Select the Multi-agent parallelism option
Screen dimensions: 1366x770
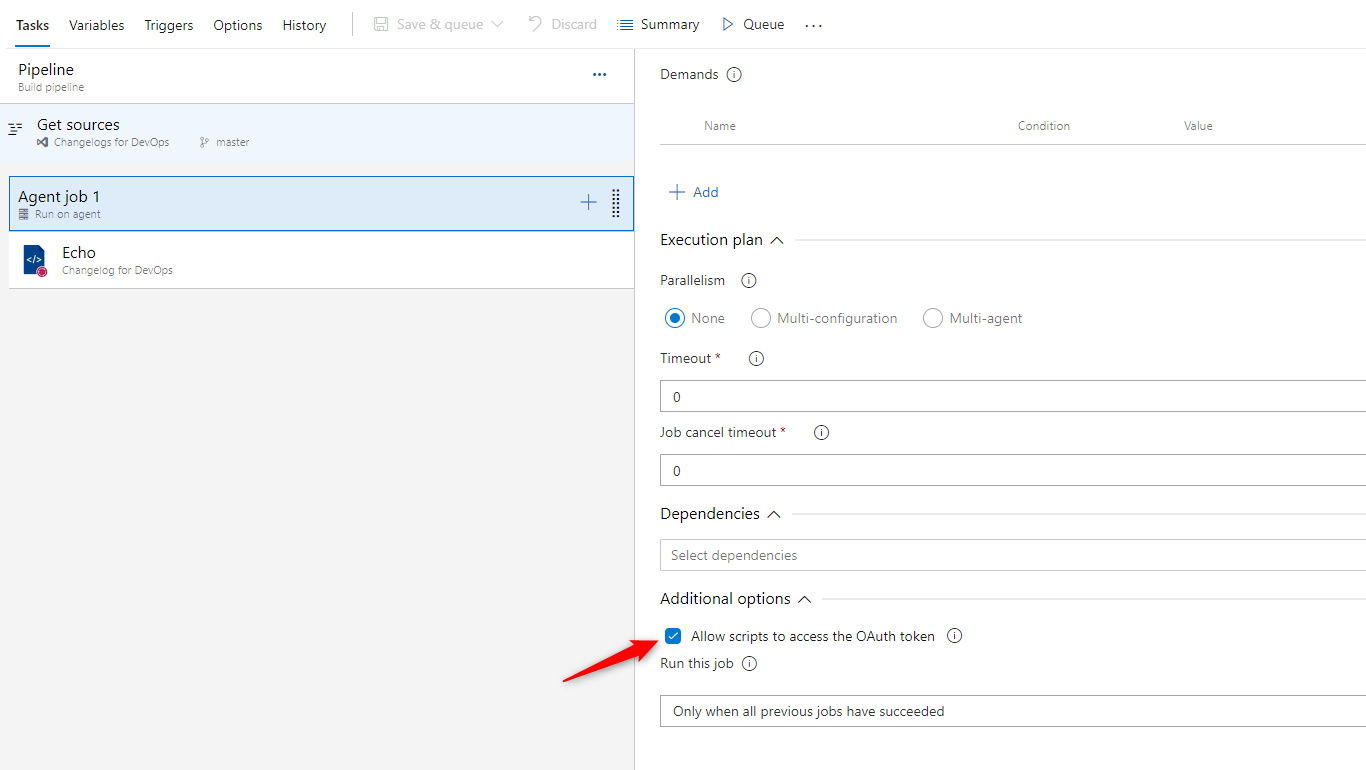click(x=933, y=319)
